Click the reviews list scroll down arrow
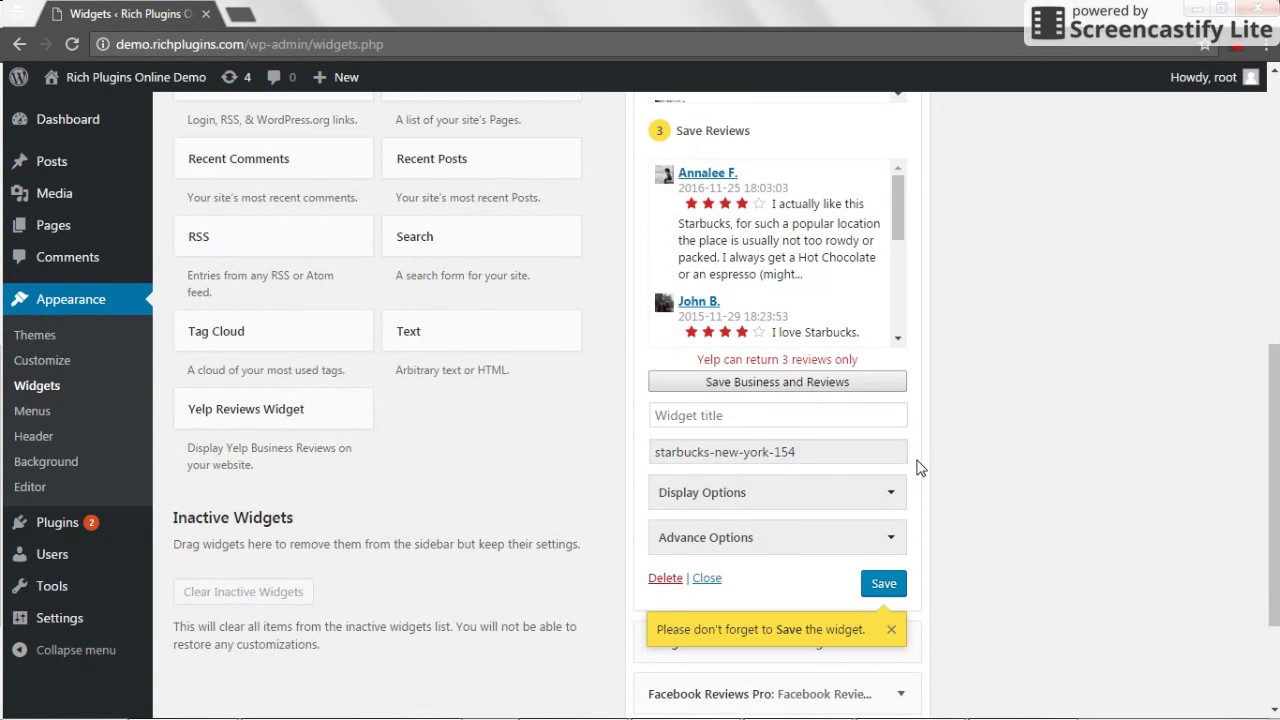Image resolution: width=1280 pixels, height=720 pixels. coord(898,338)
